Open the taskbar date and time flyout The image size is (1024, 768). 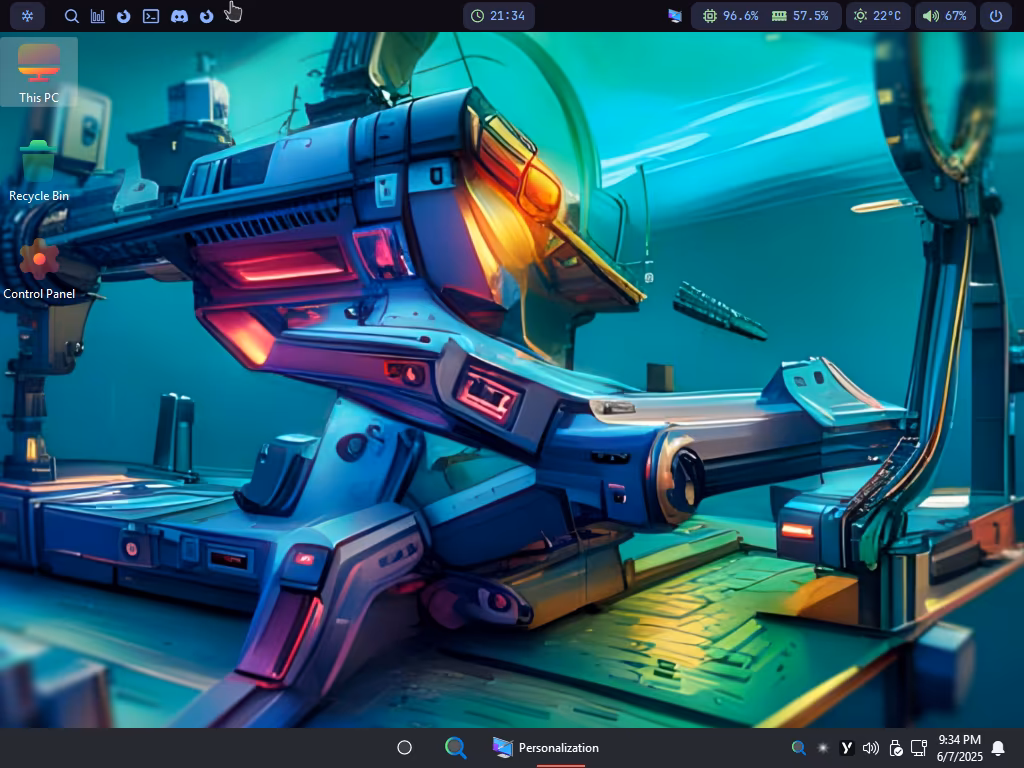(959, 748)
